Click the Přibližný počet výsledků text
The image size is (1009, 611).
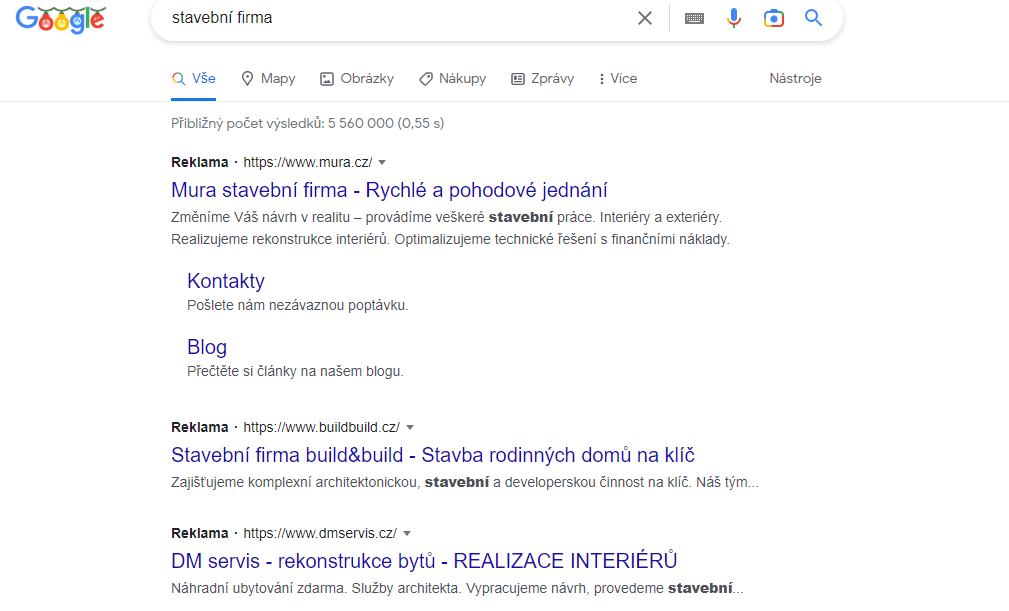[308, 123]
